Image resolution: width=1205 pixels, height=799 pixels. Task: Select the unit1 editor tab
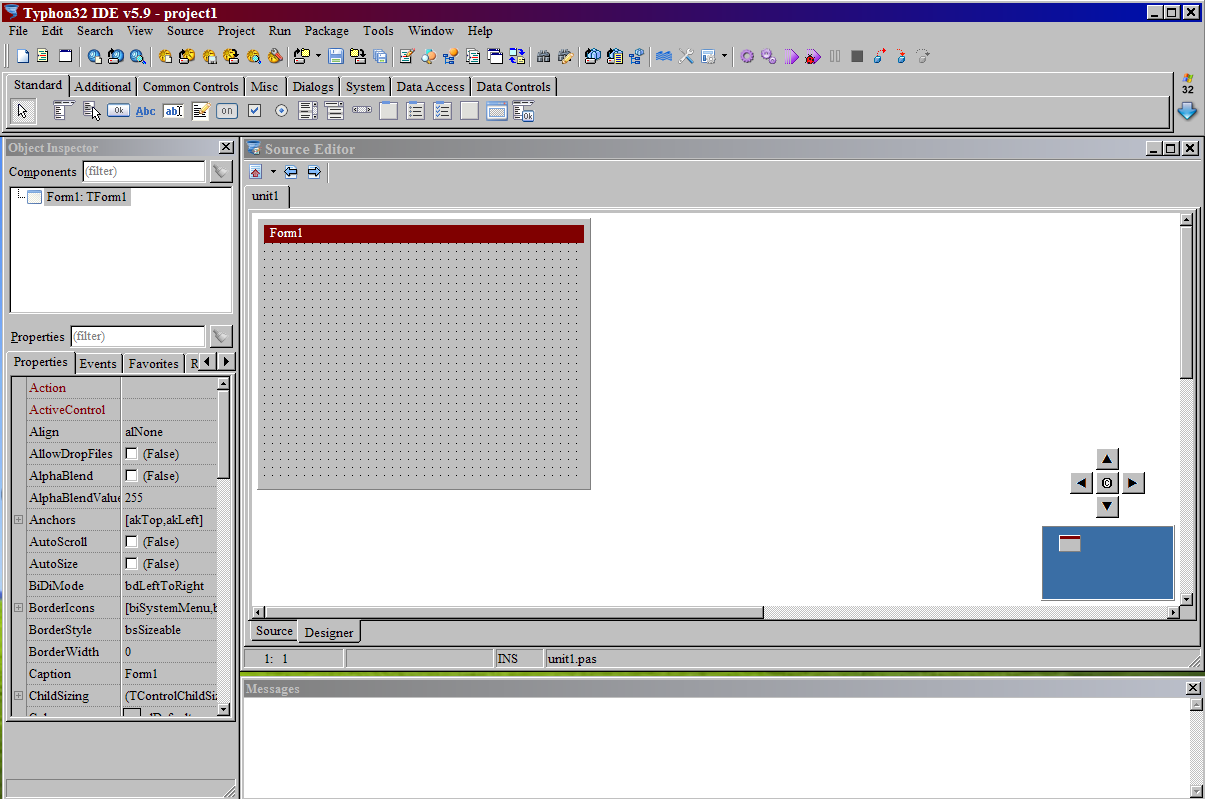(266, 196)
